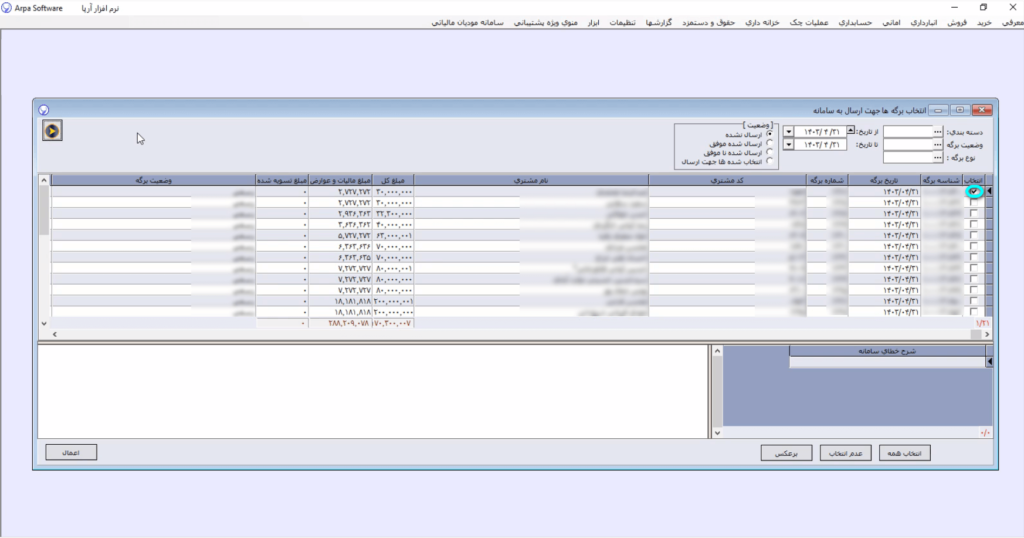Click the grid's horizontal scrollbar
Image resolution: width=1024 pixels, height=538 pixels.
click(500, 334)
